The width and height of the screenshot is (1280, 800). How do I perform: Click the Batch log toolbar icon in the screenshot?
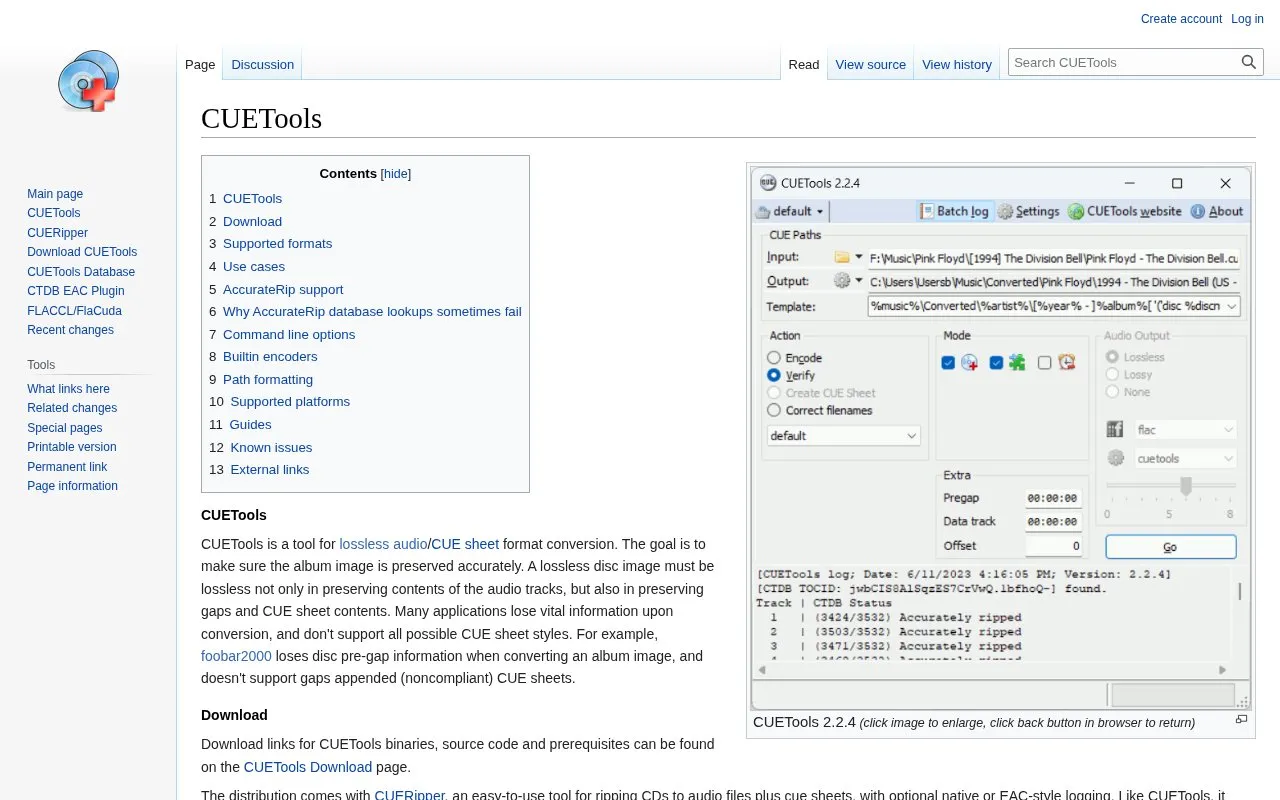(x=925, y=211)
